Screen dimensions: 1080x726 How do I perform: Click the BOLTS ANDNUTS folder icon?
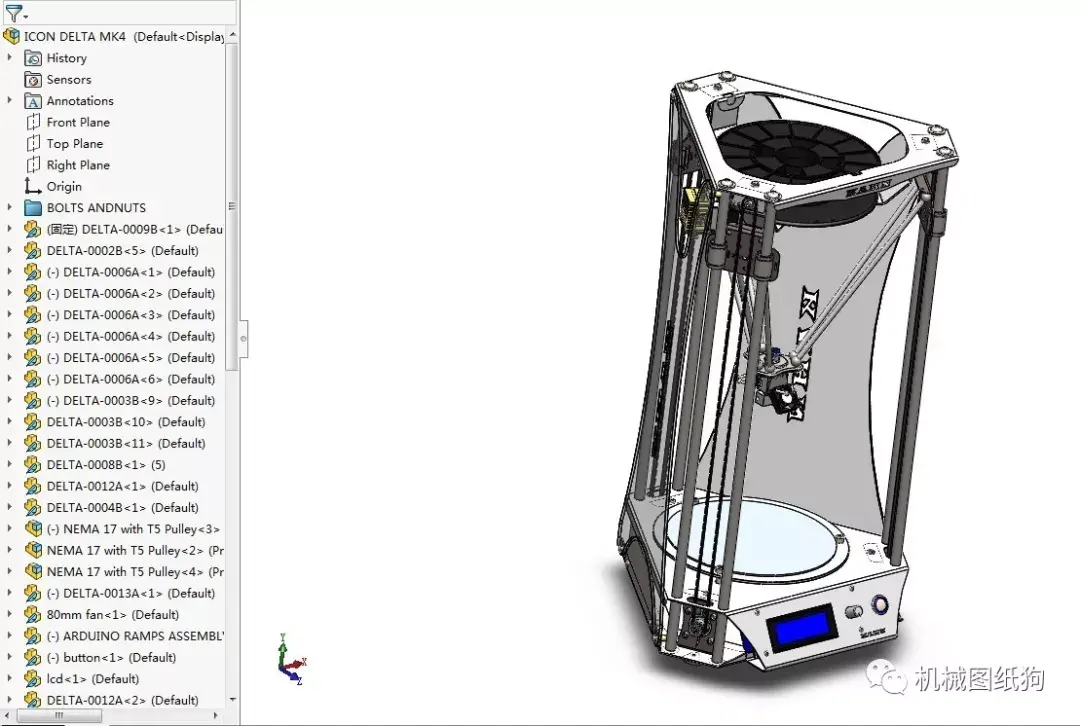32,208
